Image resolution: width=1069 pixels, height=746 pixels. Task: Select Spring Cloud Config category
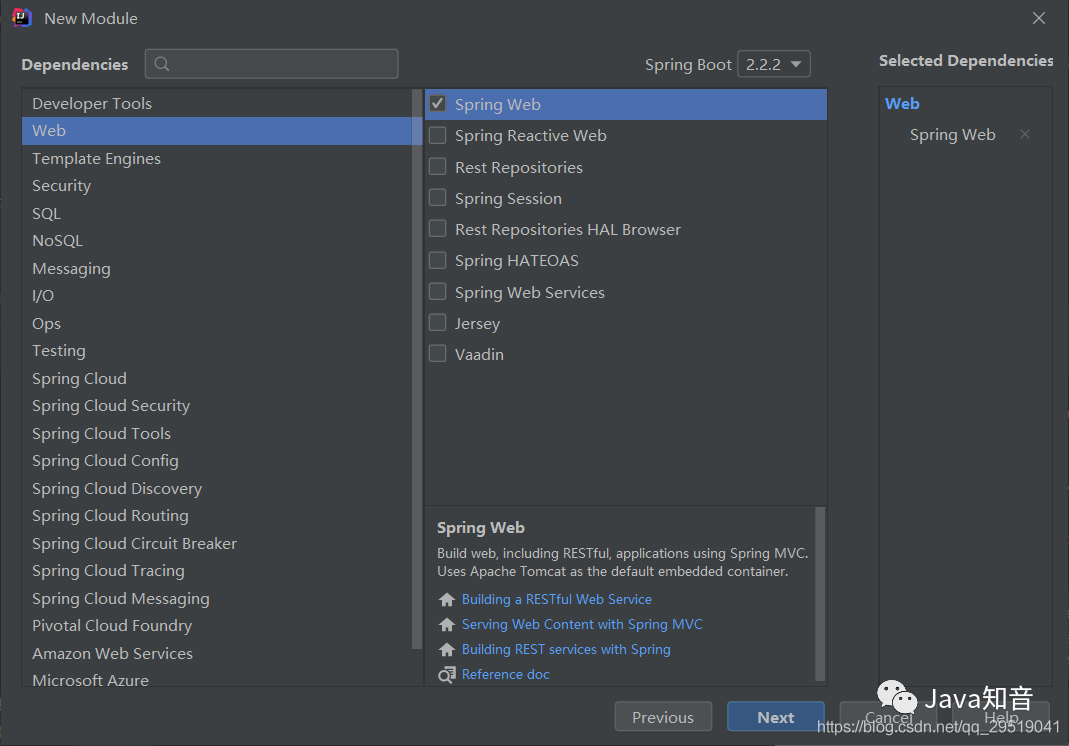[x=217, y=461]
